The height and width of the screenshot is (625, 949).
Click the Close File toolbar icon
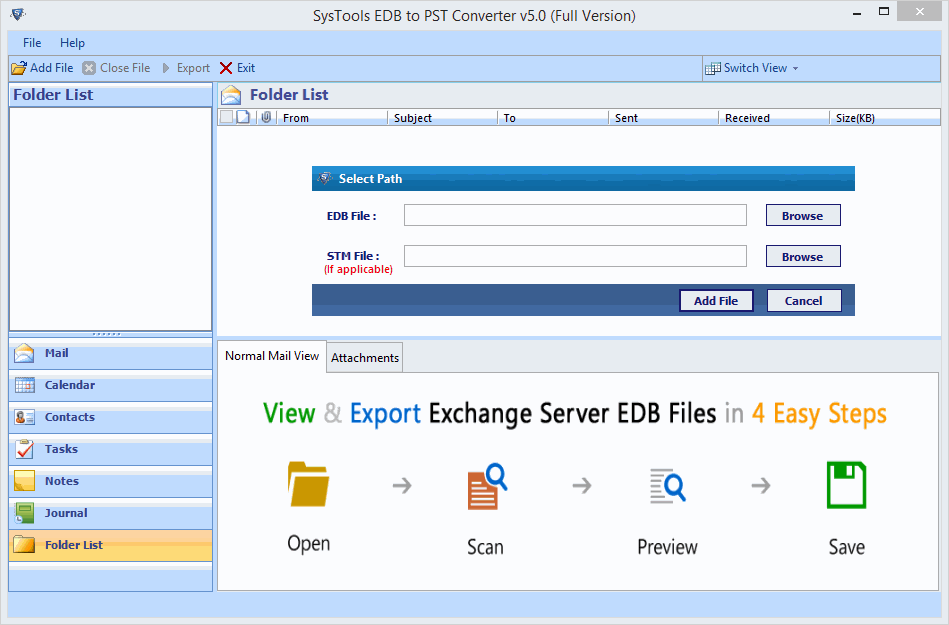(x=89, y=68)
